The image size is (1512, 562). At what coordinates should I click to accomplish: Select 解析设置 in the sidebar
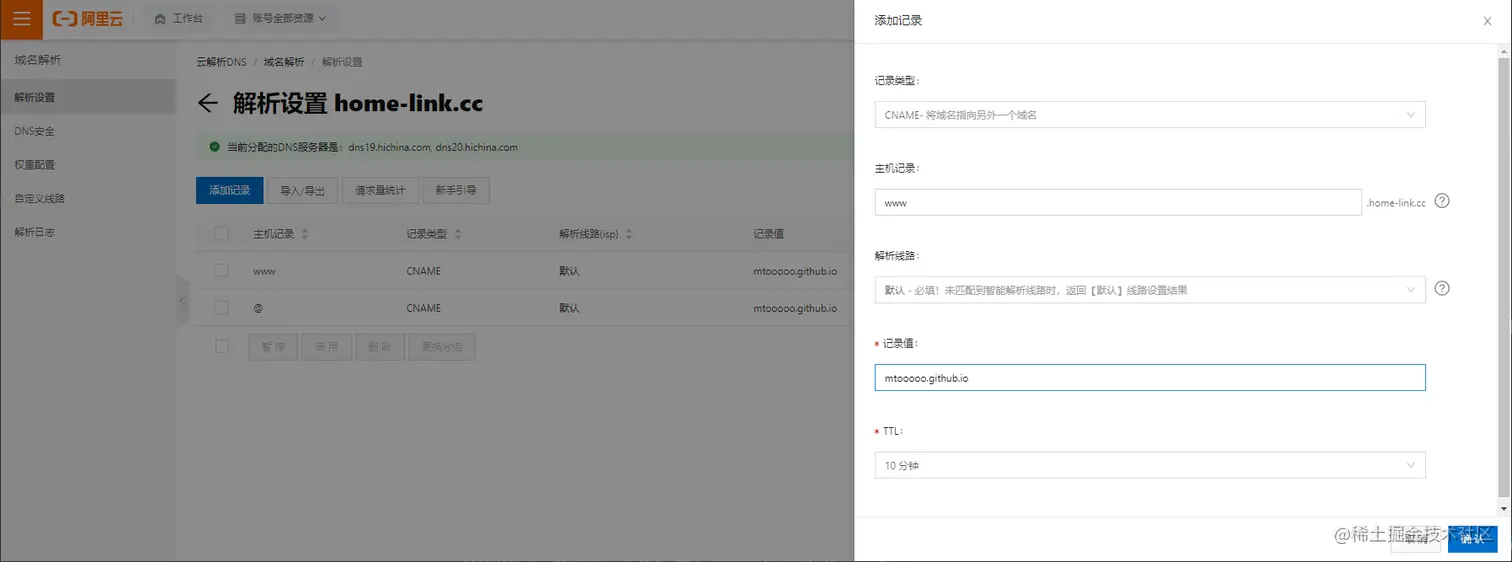[87, 97]
